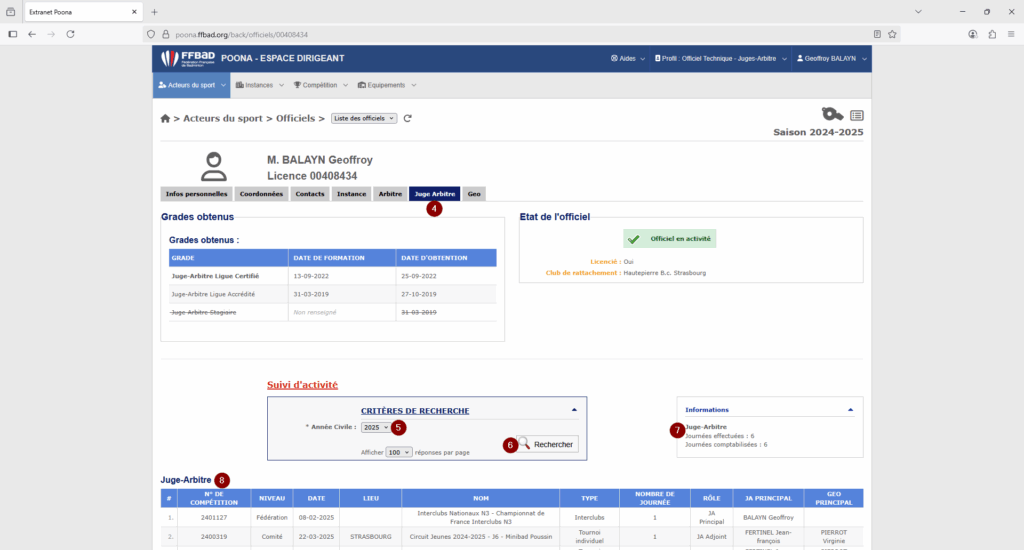
Task: Select the Juge Arbitre tab
Action: 435,194
